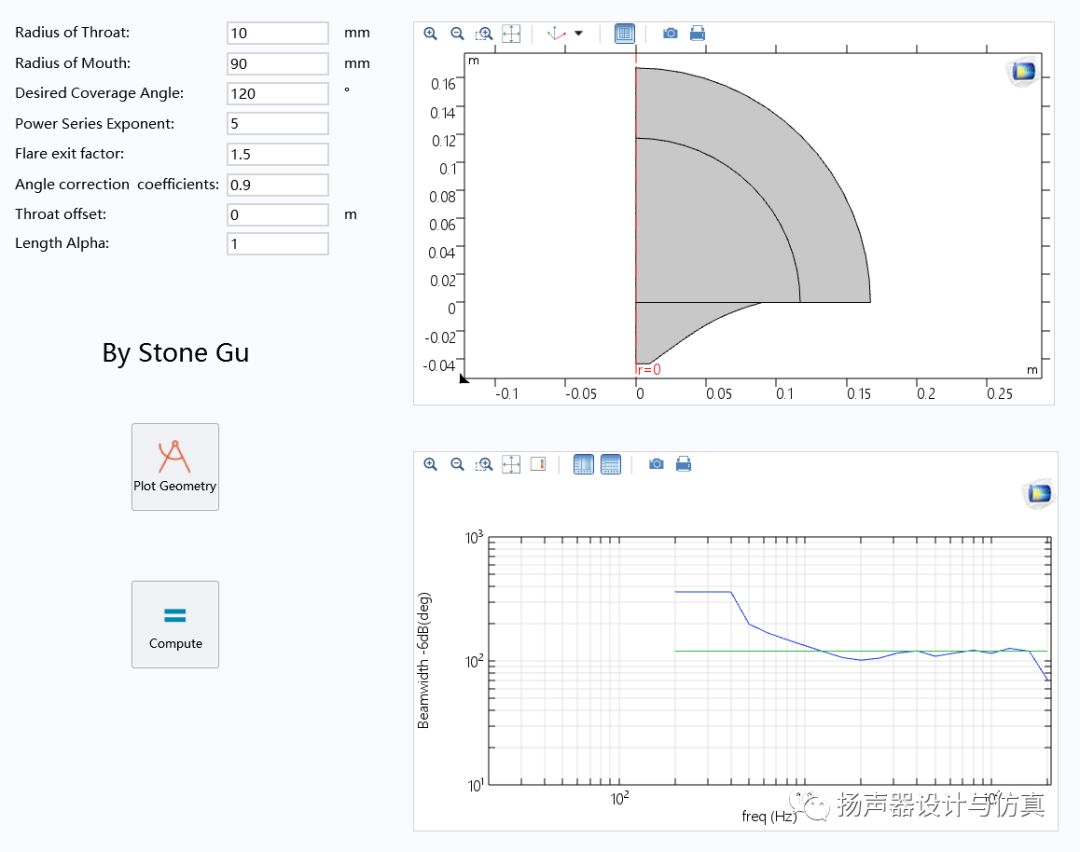Print the beamwidth plot

[683, 464]
